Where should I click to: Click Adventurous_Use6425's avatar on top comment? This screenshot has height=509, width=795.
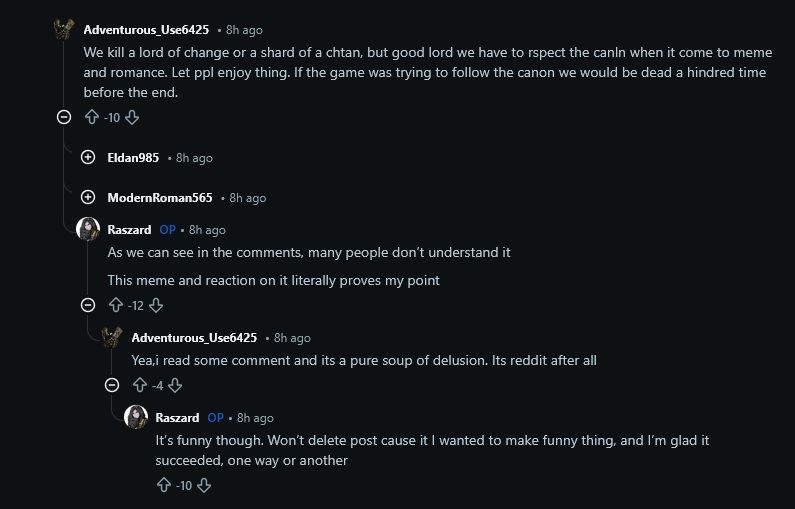[64, 29]
